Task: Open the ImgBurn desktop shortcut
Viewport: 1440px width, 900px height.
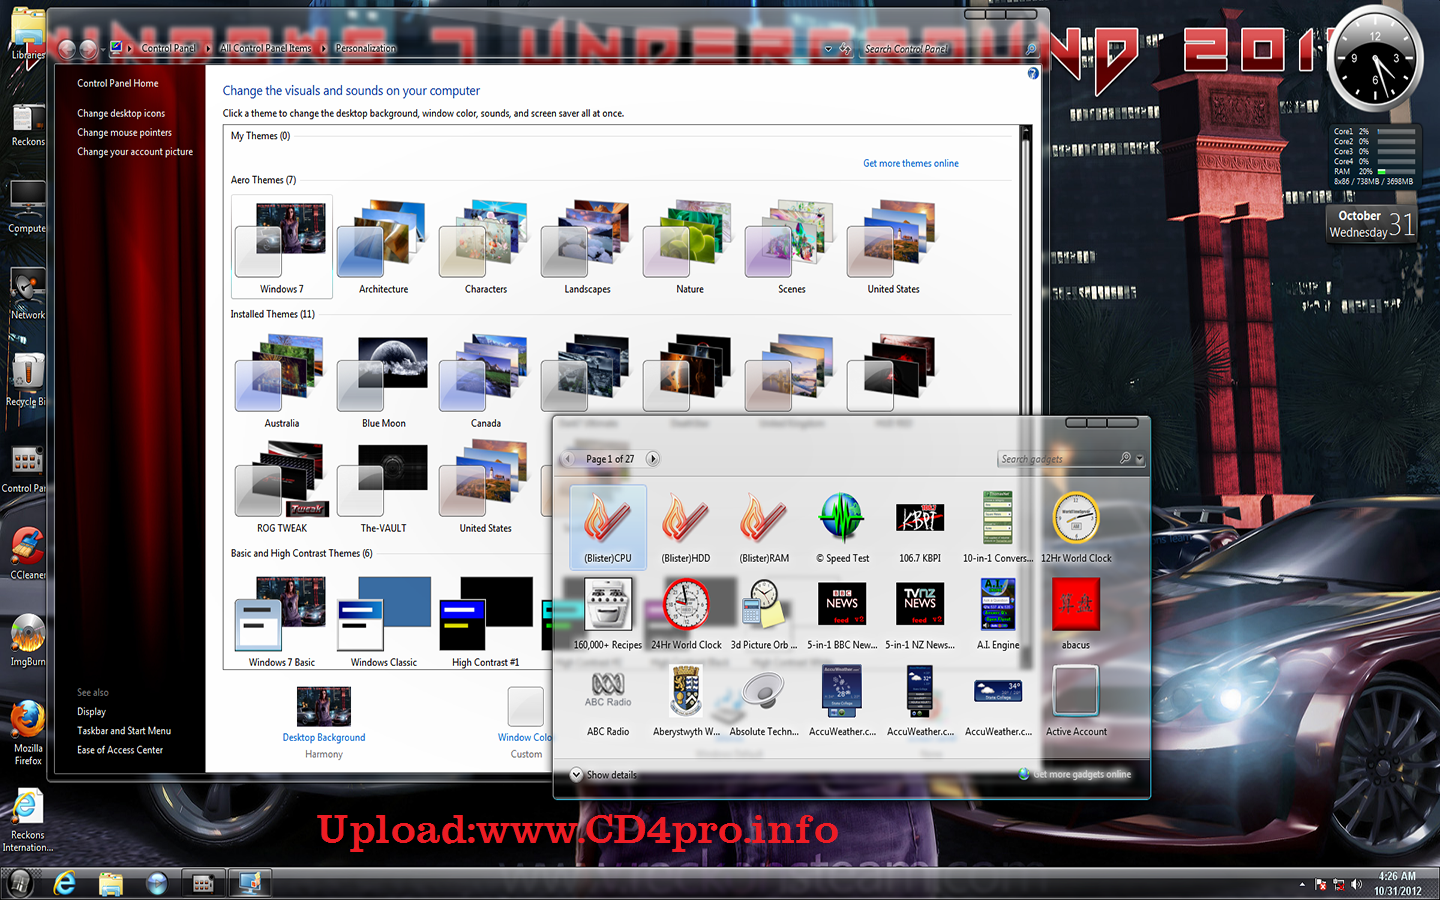Action: (x=27, y=640)
